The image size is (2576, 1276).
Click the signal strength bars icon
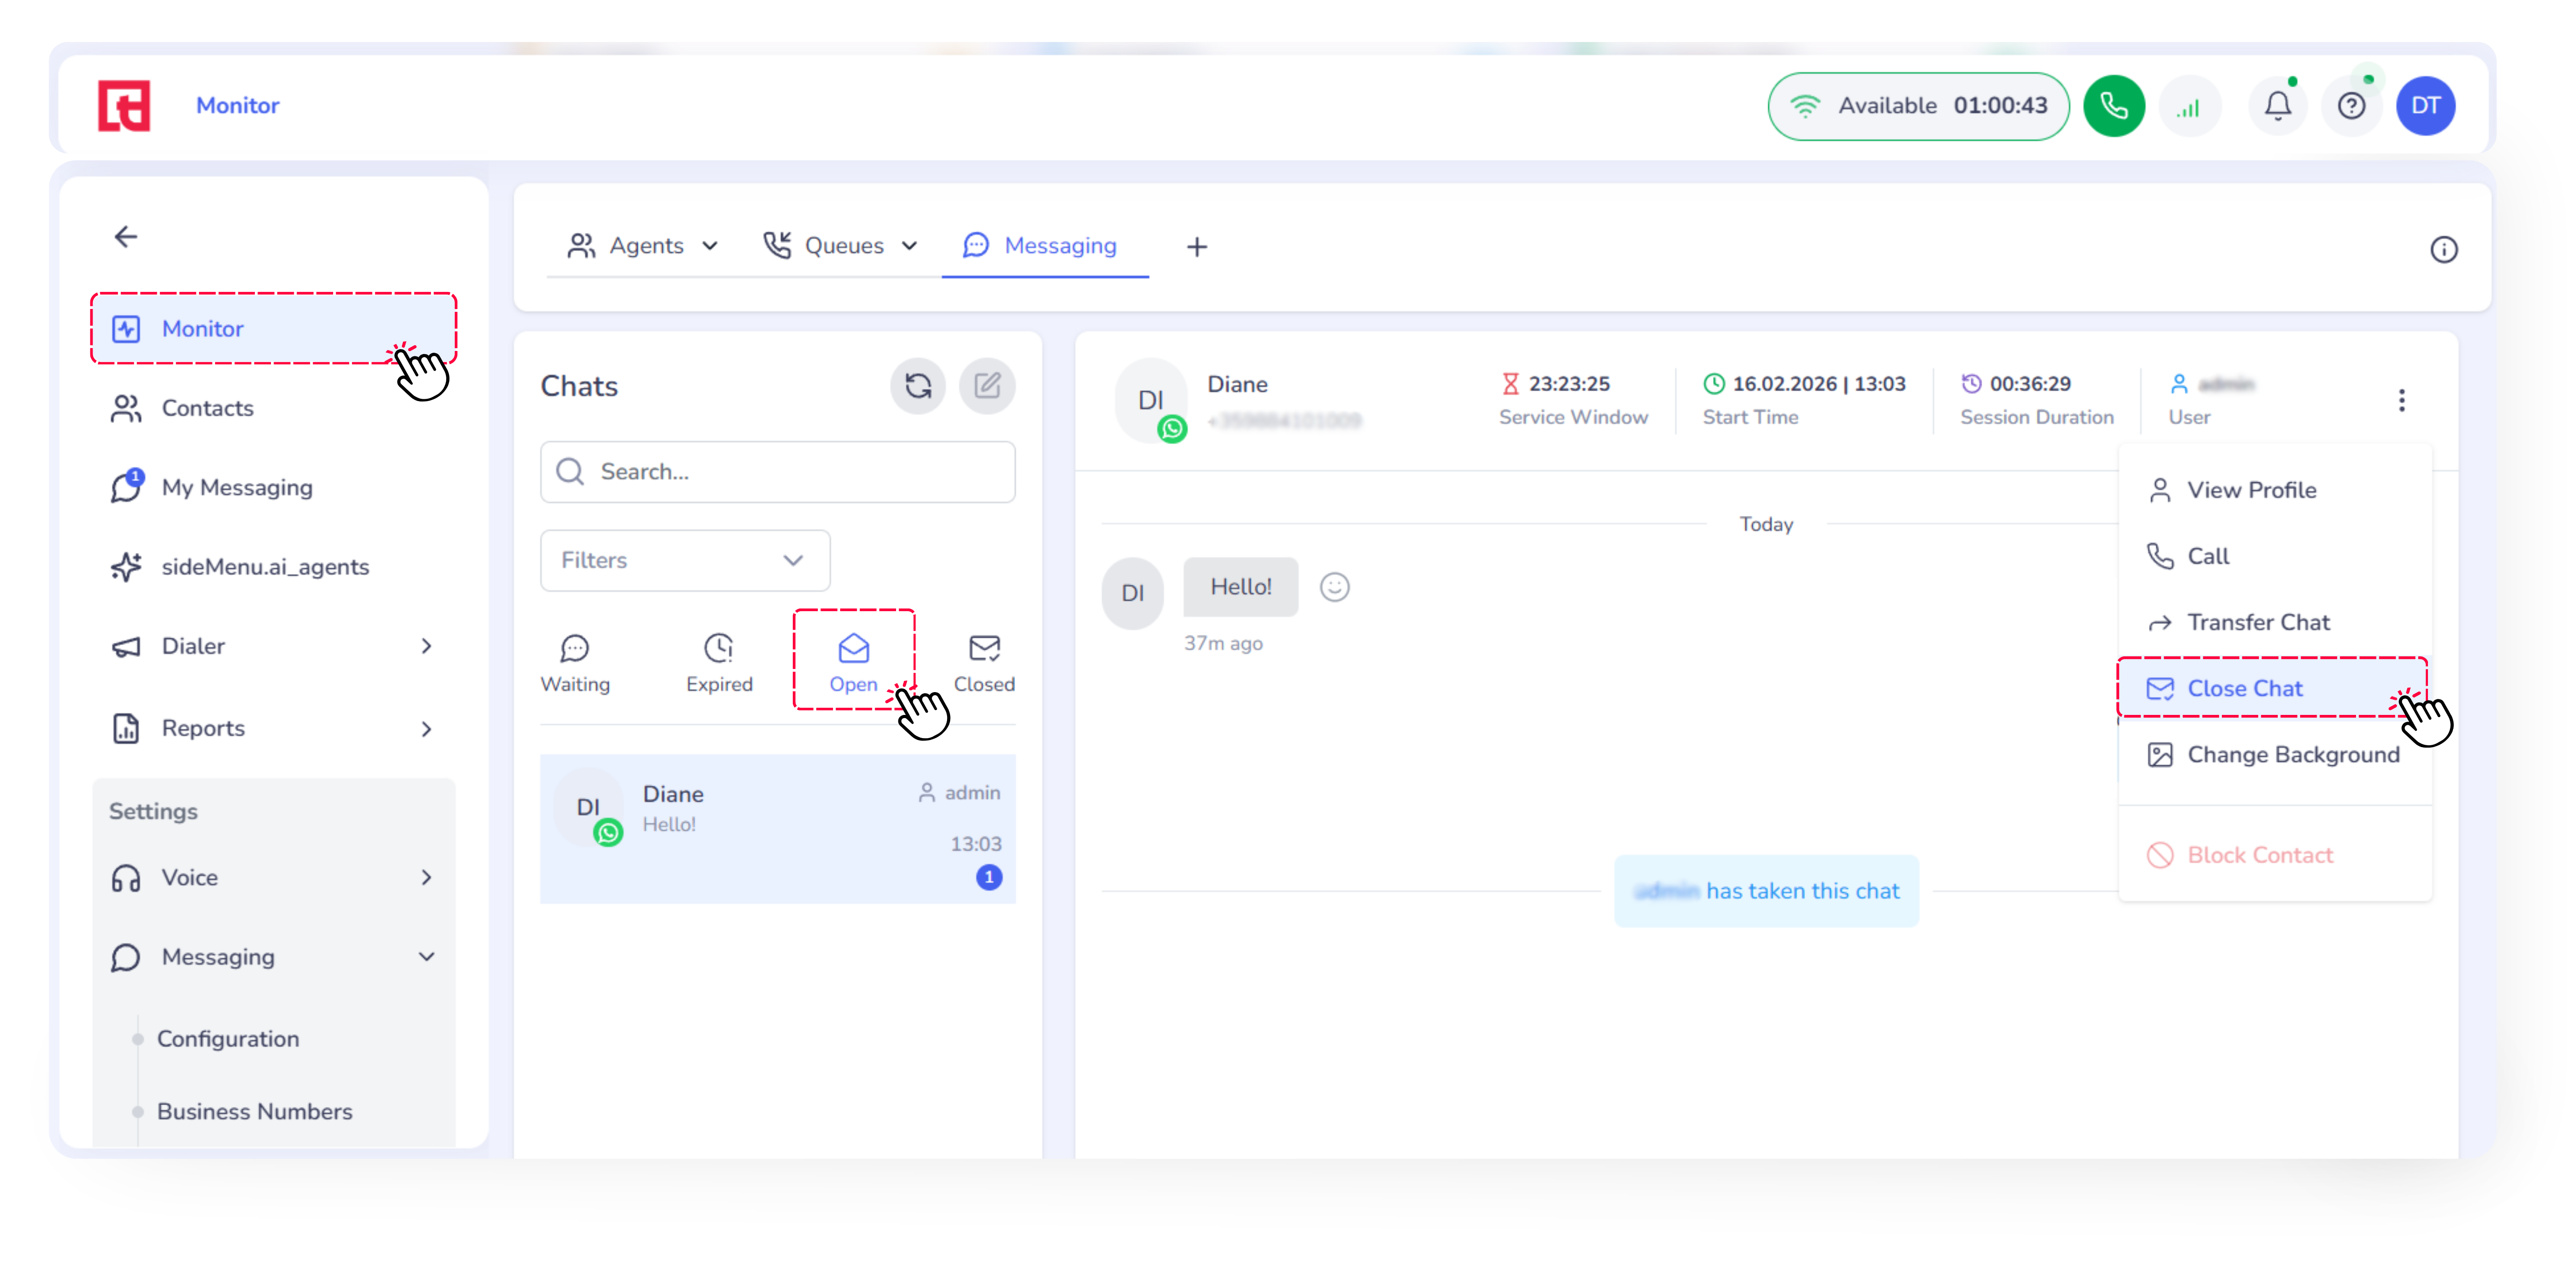pos(2189,106)
